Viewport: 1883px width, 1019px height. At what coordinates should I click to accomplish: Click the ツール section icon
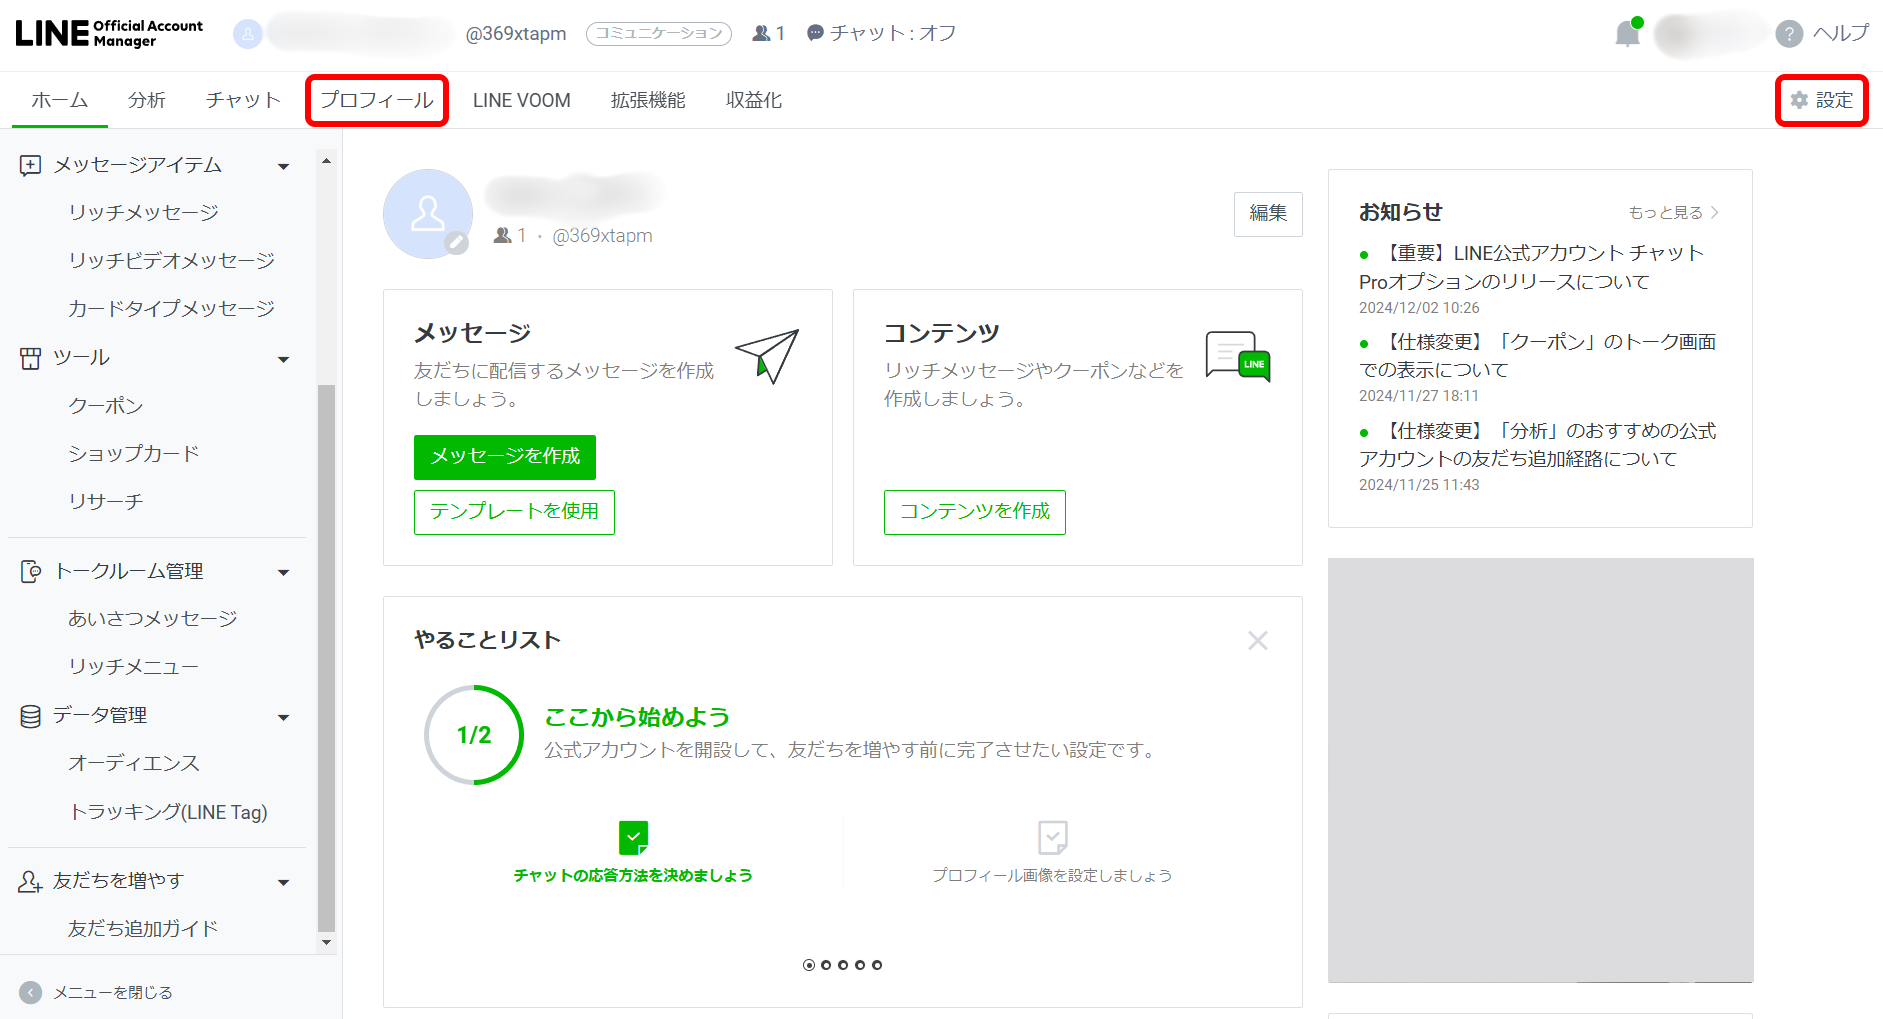point(31,358)
